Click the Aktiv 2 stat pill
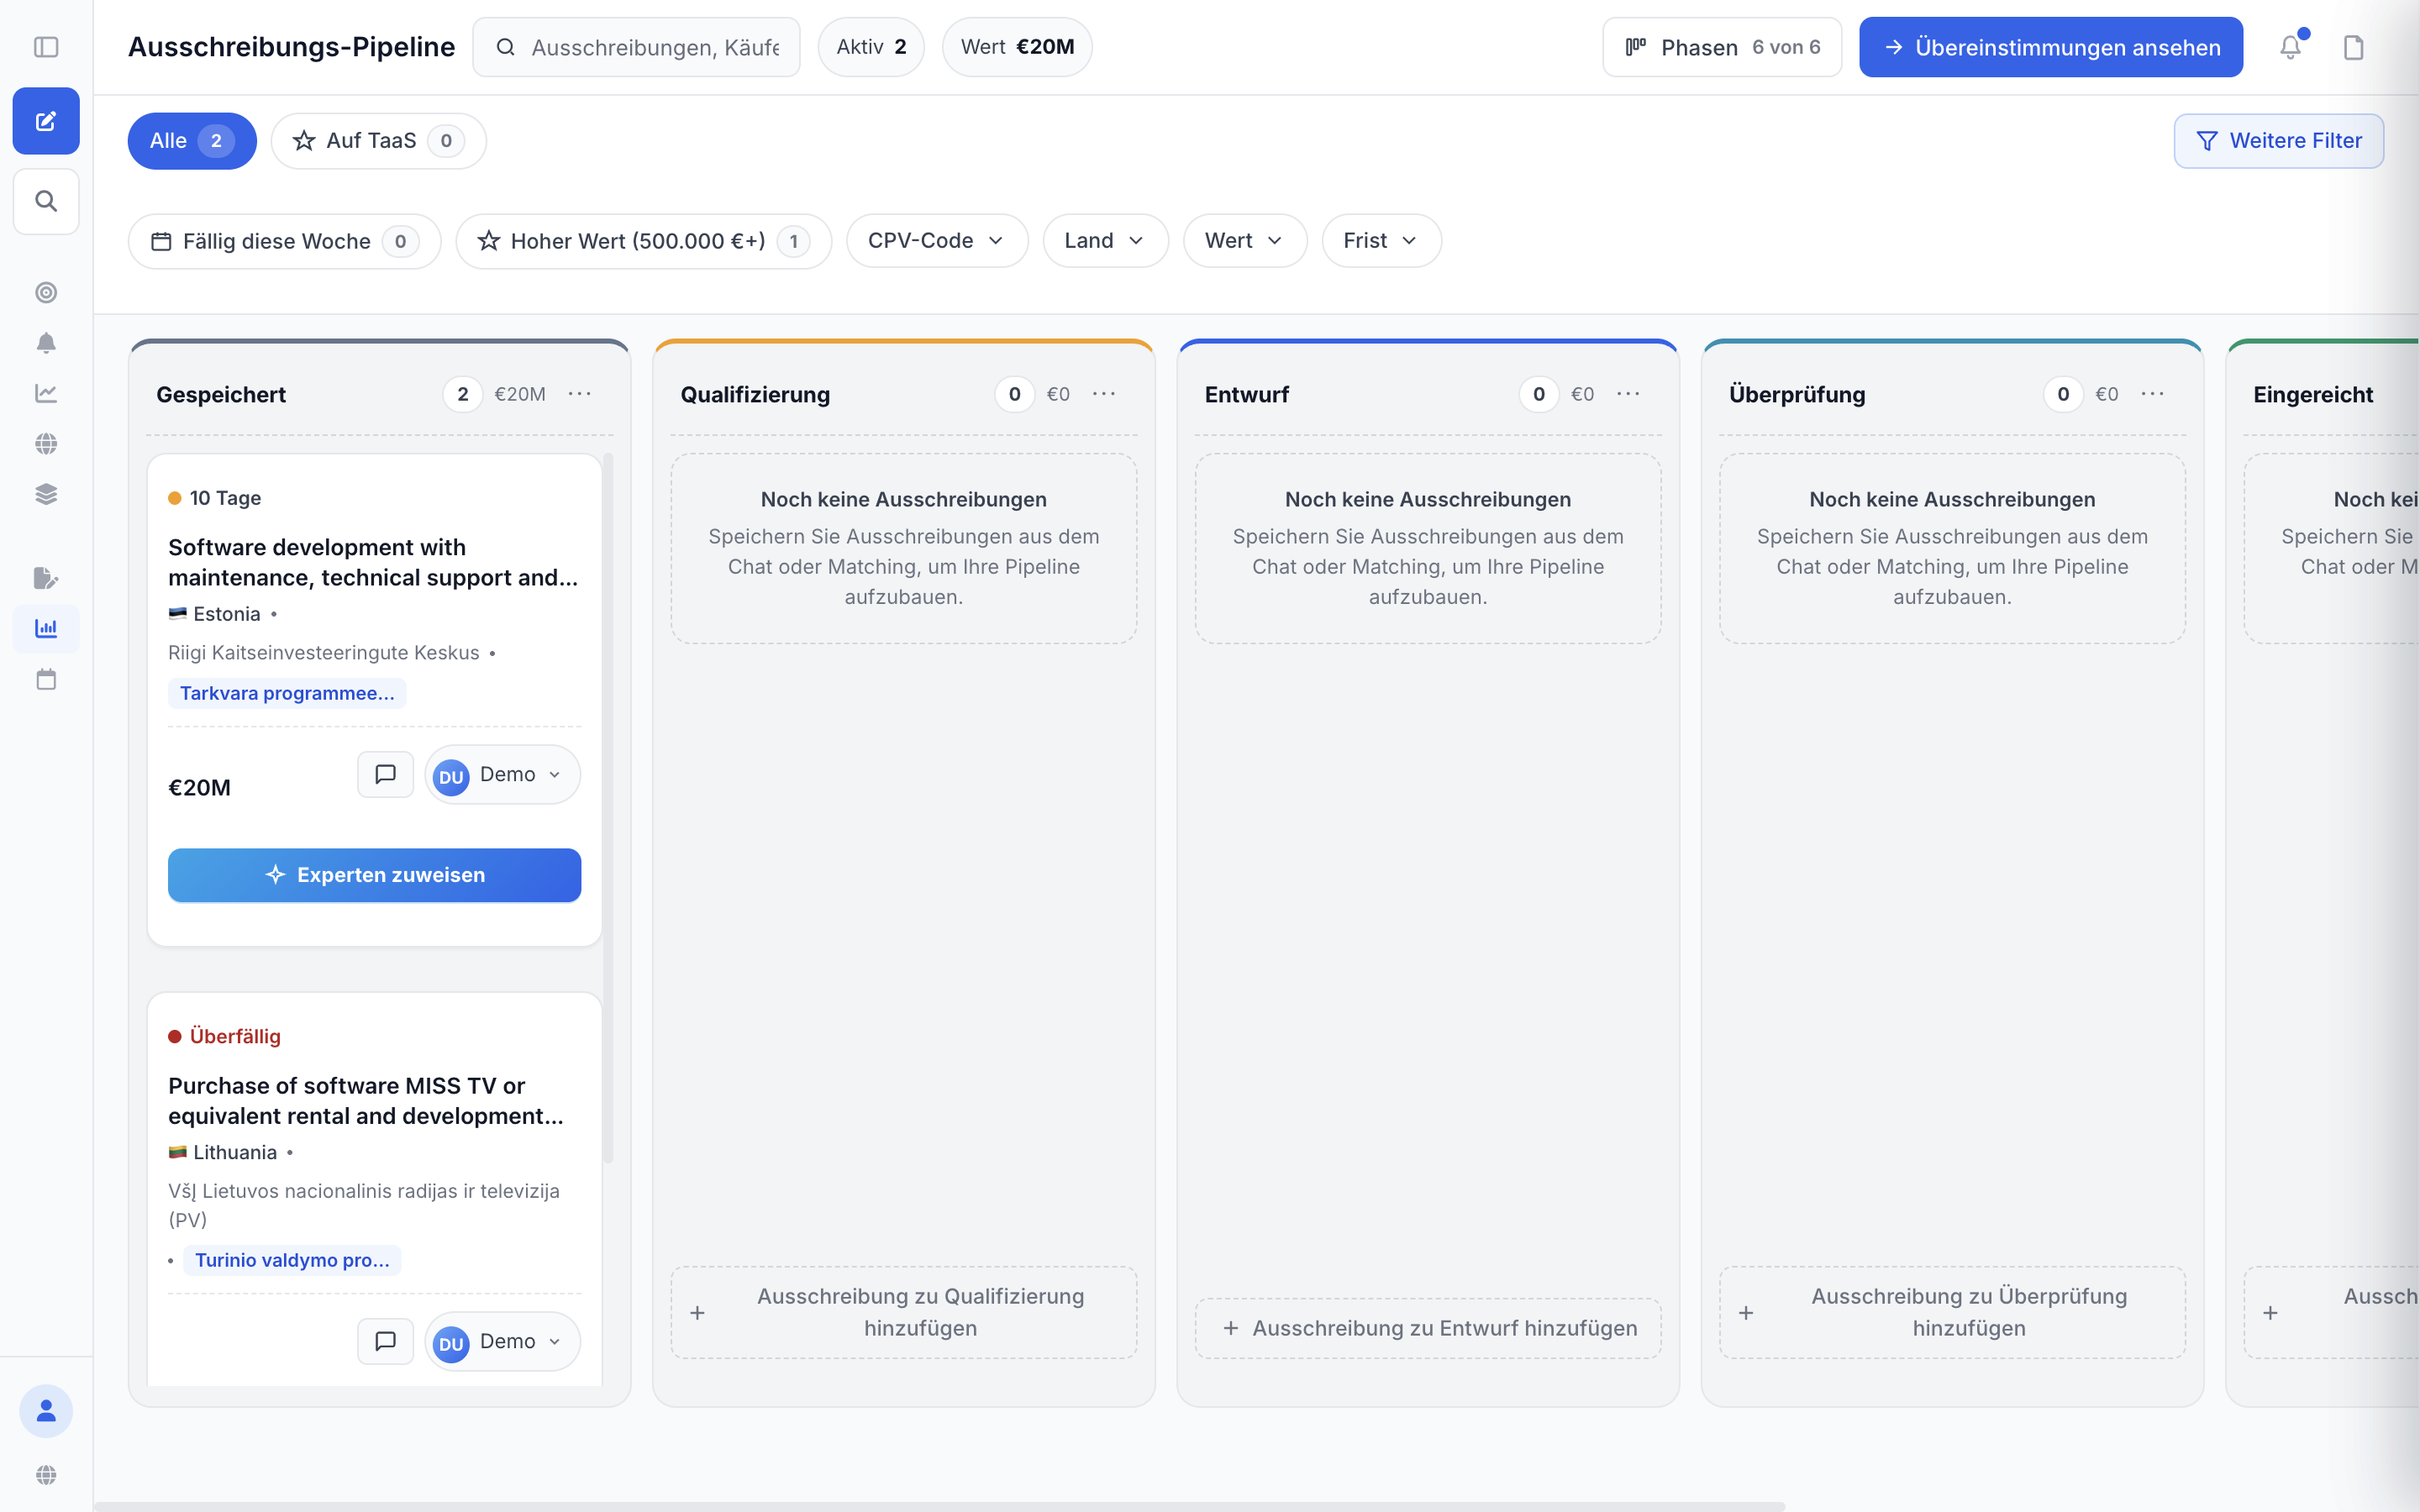Screen dimensions: 2420x1512 pos(871,47)
